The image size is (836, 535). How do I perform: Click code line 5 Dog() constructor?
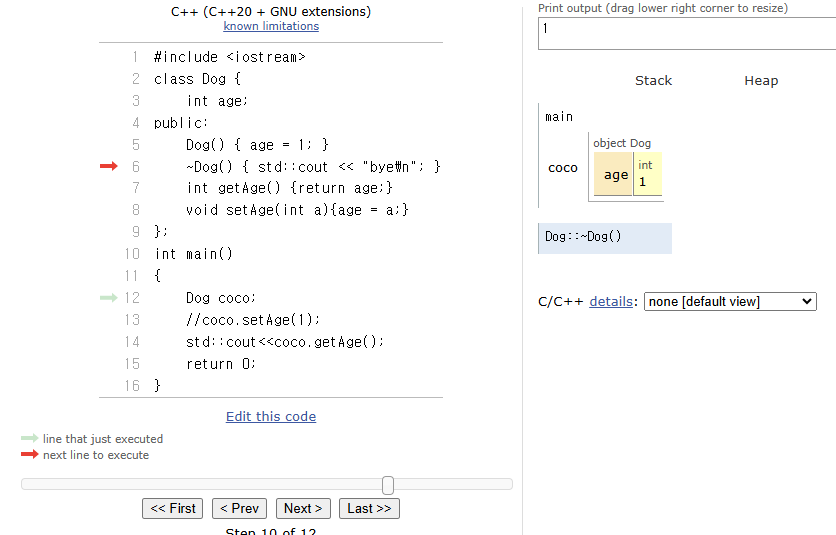tap(258, 145)
